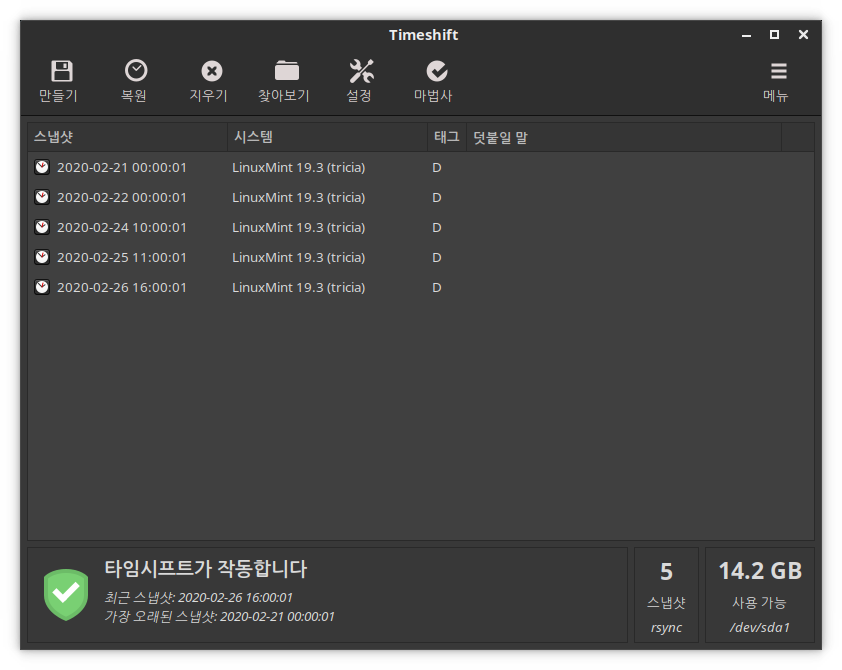
Task: Select snapshot date 2020-02-21 00:00:01
Action: (x=122, y=168)
